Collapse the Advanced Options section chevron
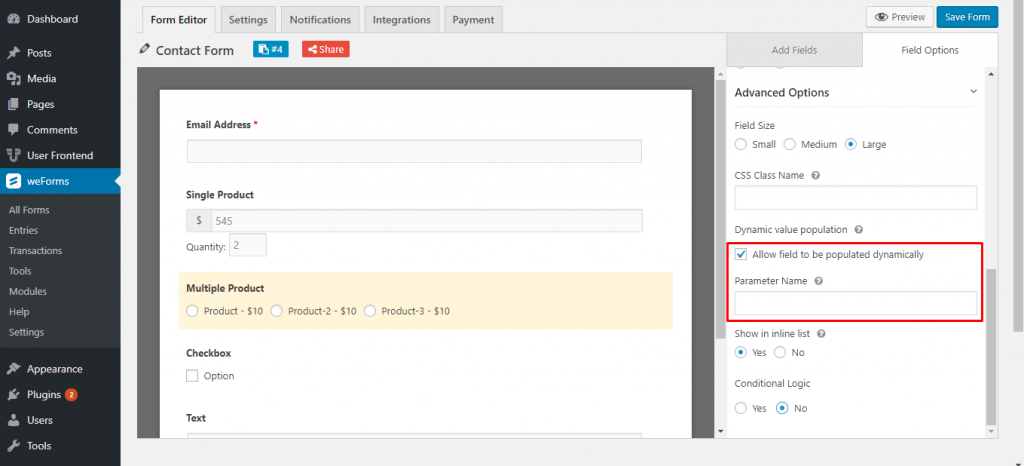 point(973,92)
